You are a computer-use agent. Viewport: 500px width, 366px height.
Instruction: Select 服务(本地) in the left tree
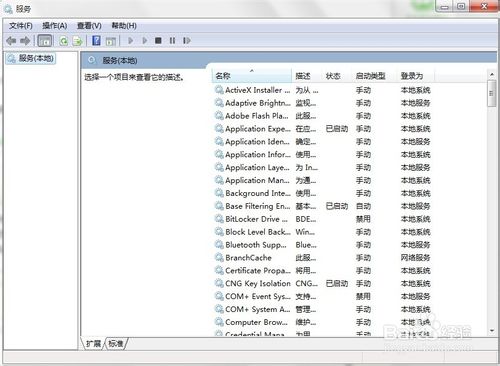click(31, 59)
